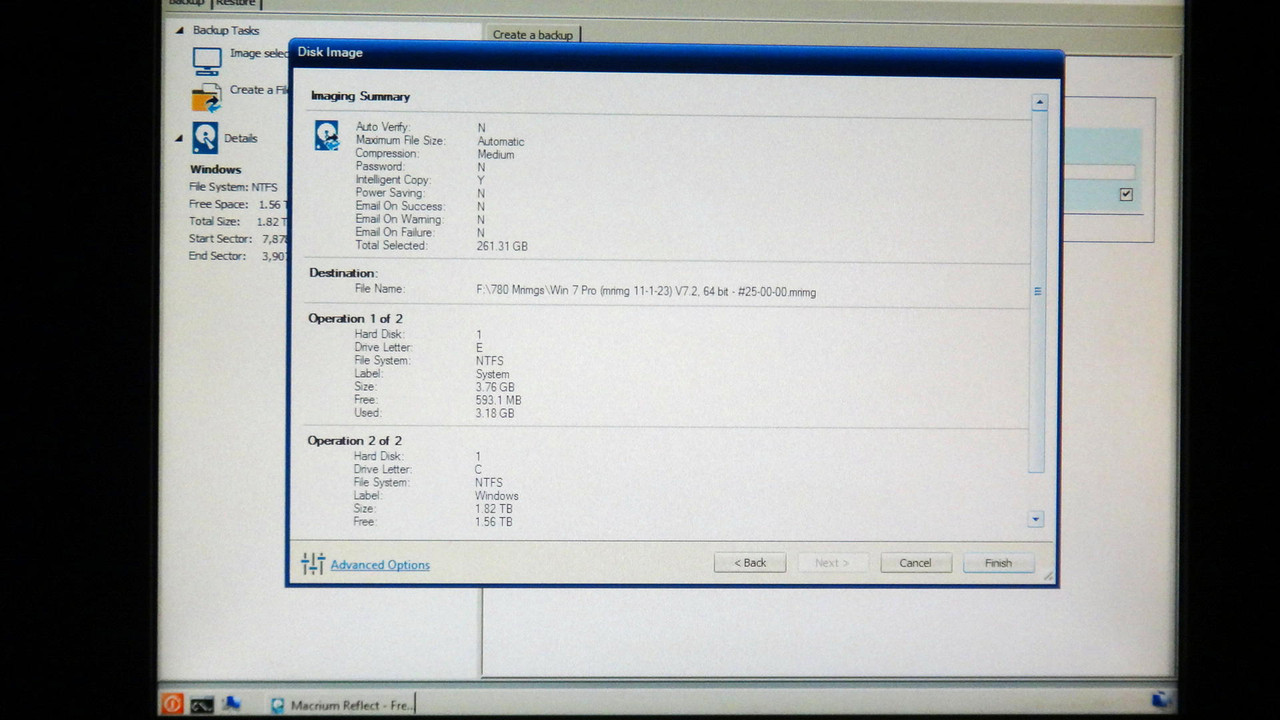Click the Disk Image dialog resize grip
This screenshot has height=720, width=1280.
coord(1048,575)
